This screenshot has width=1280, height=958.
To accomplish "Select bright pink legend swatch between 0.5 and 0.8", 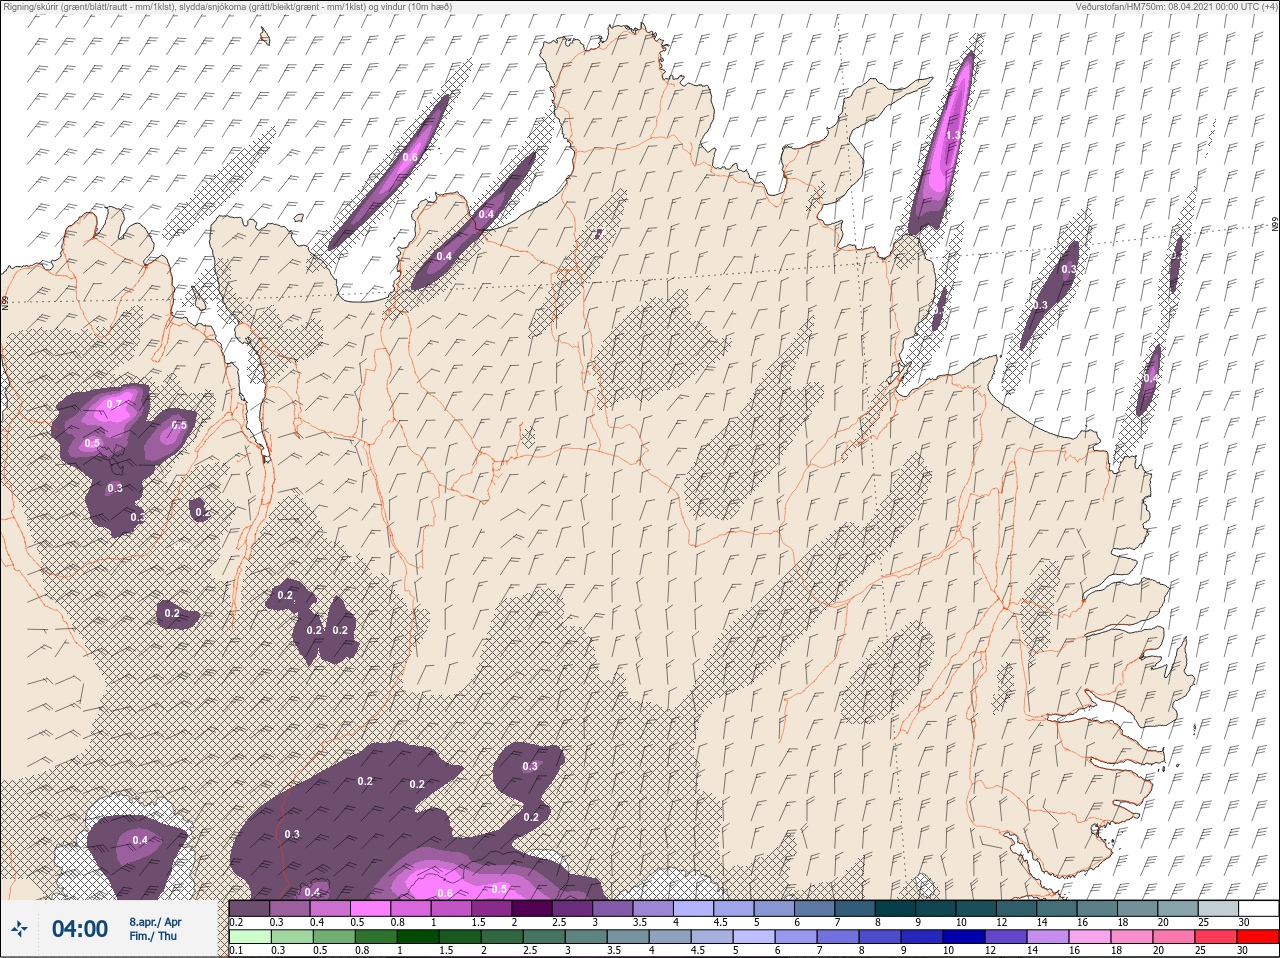I will tap(371, 908).
